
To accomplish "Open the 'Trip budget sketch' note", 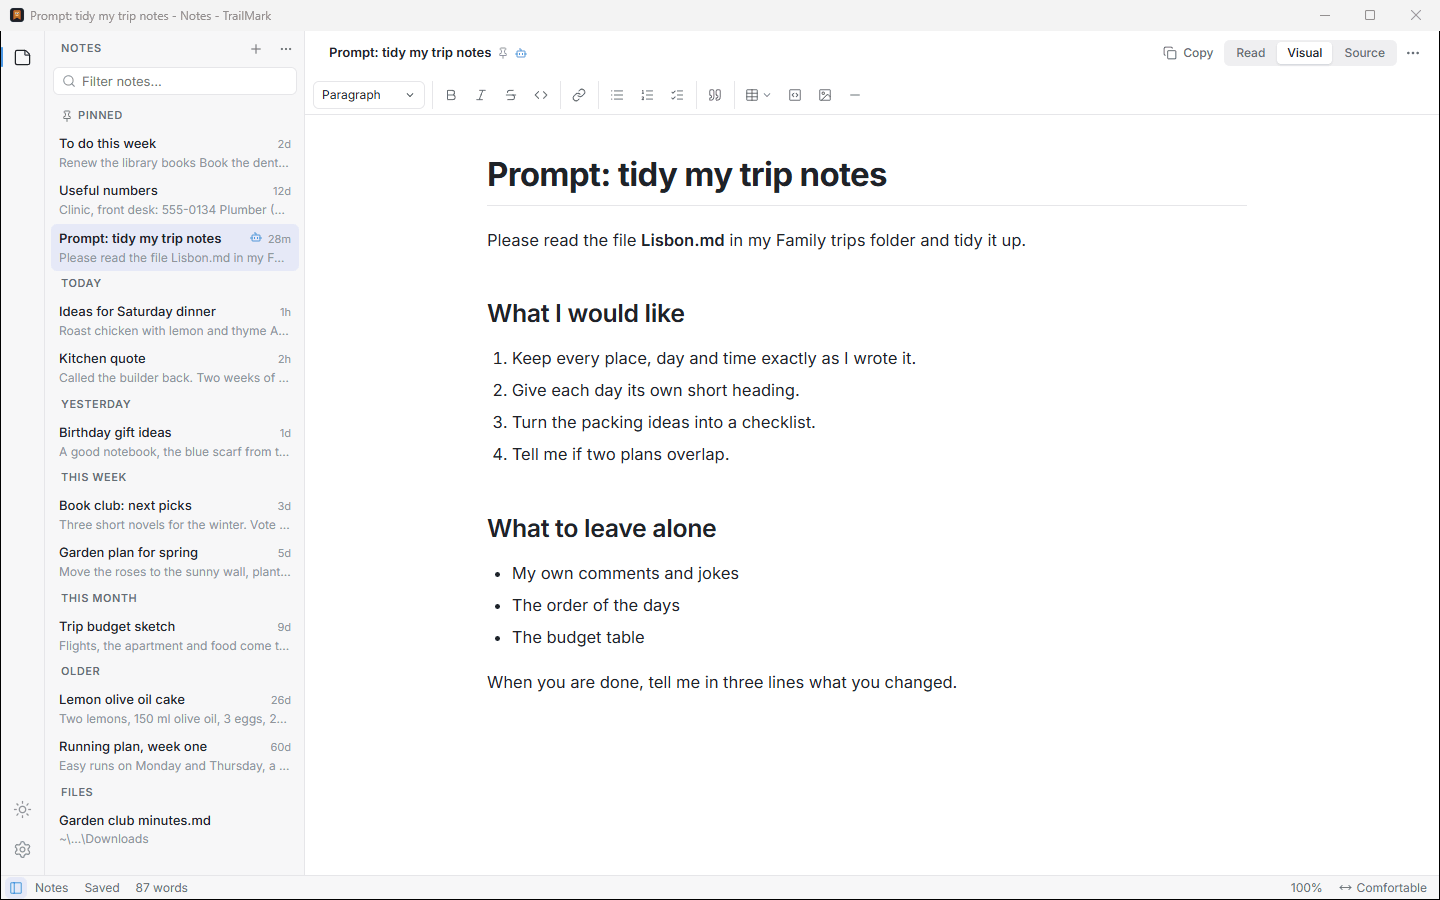I will click(175, 636).
